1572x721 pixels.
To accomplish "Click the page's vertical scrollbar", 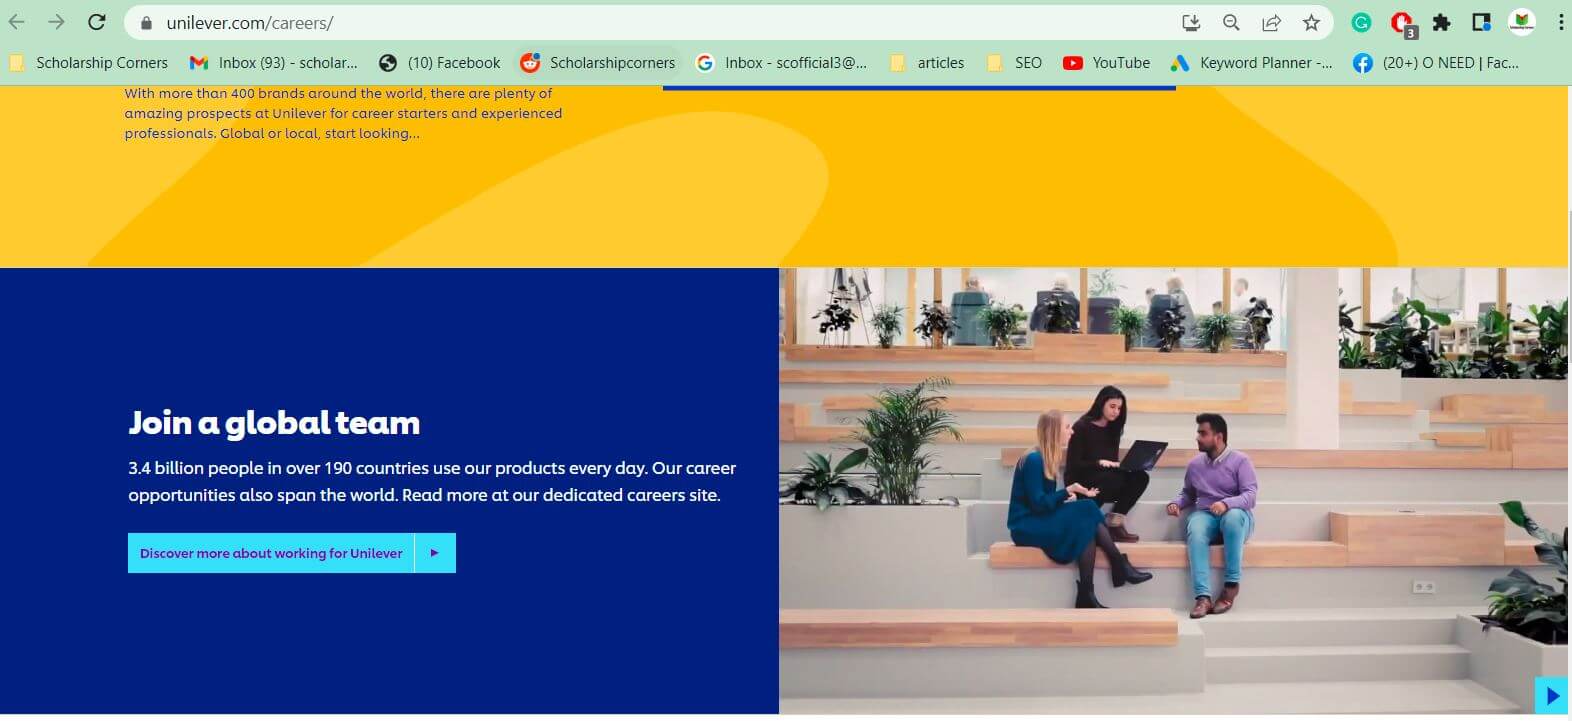I will tap(1569, 288).
